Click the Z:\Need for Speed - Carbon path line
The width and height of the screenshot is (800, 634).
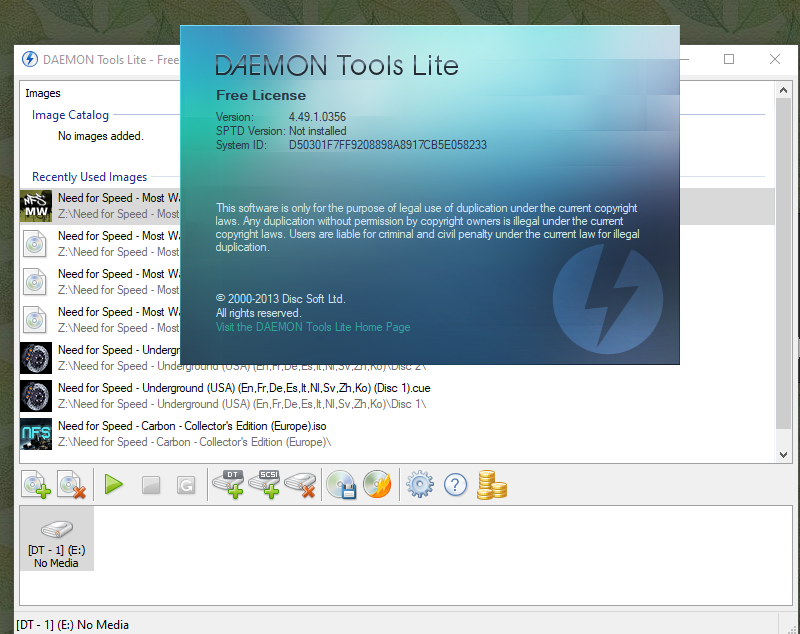[x=194, y=442]
